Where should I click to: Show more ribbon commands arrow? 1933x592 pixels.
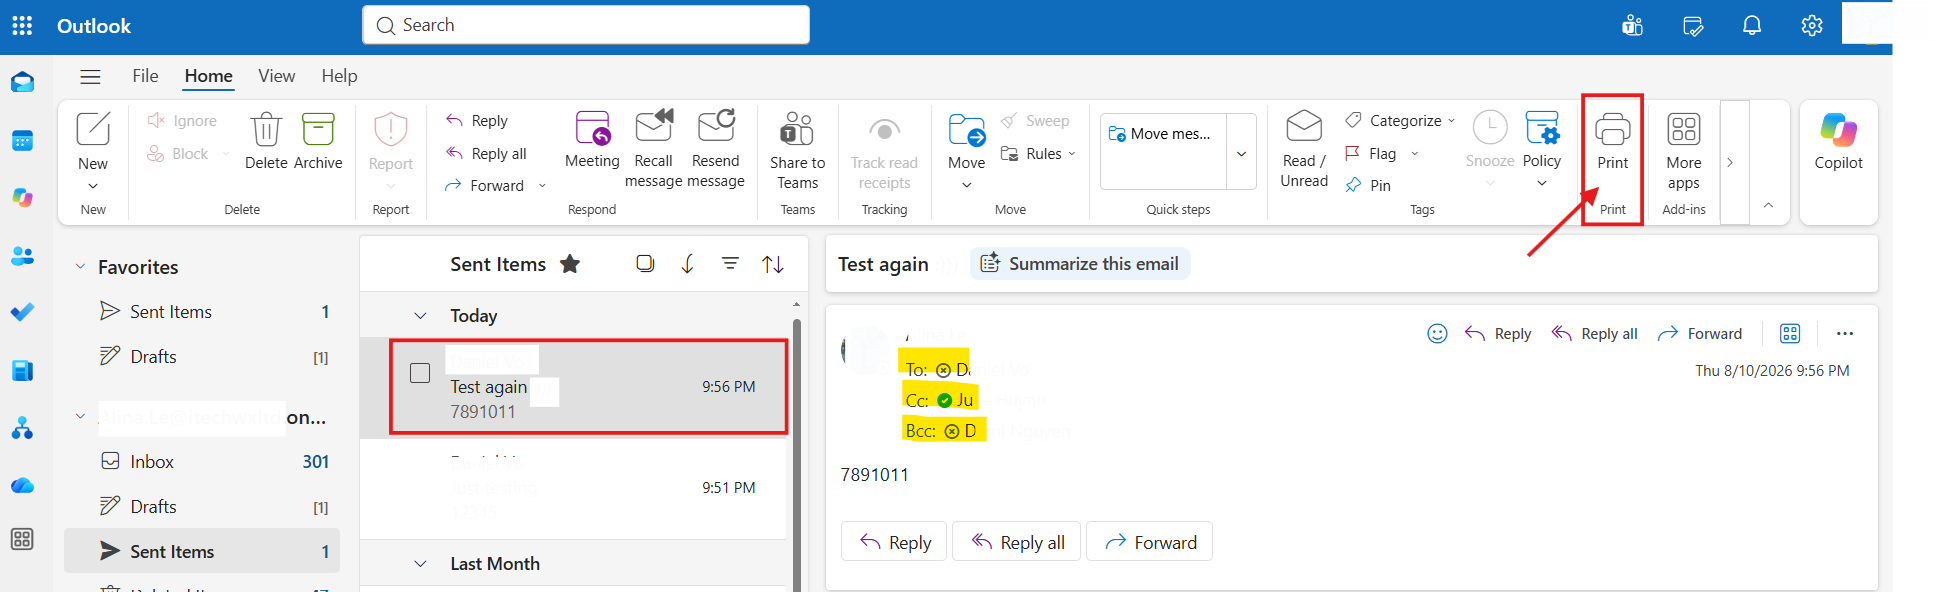coord(1730,162)
